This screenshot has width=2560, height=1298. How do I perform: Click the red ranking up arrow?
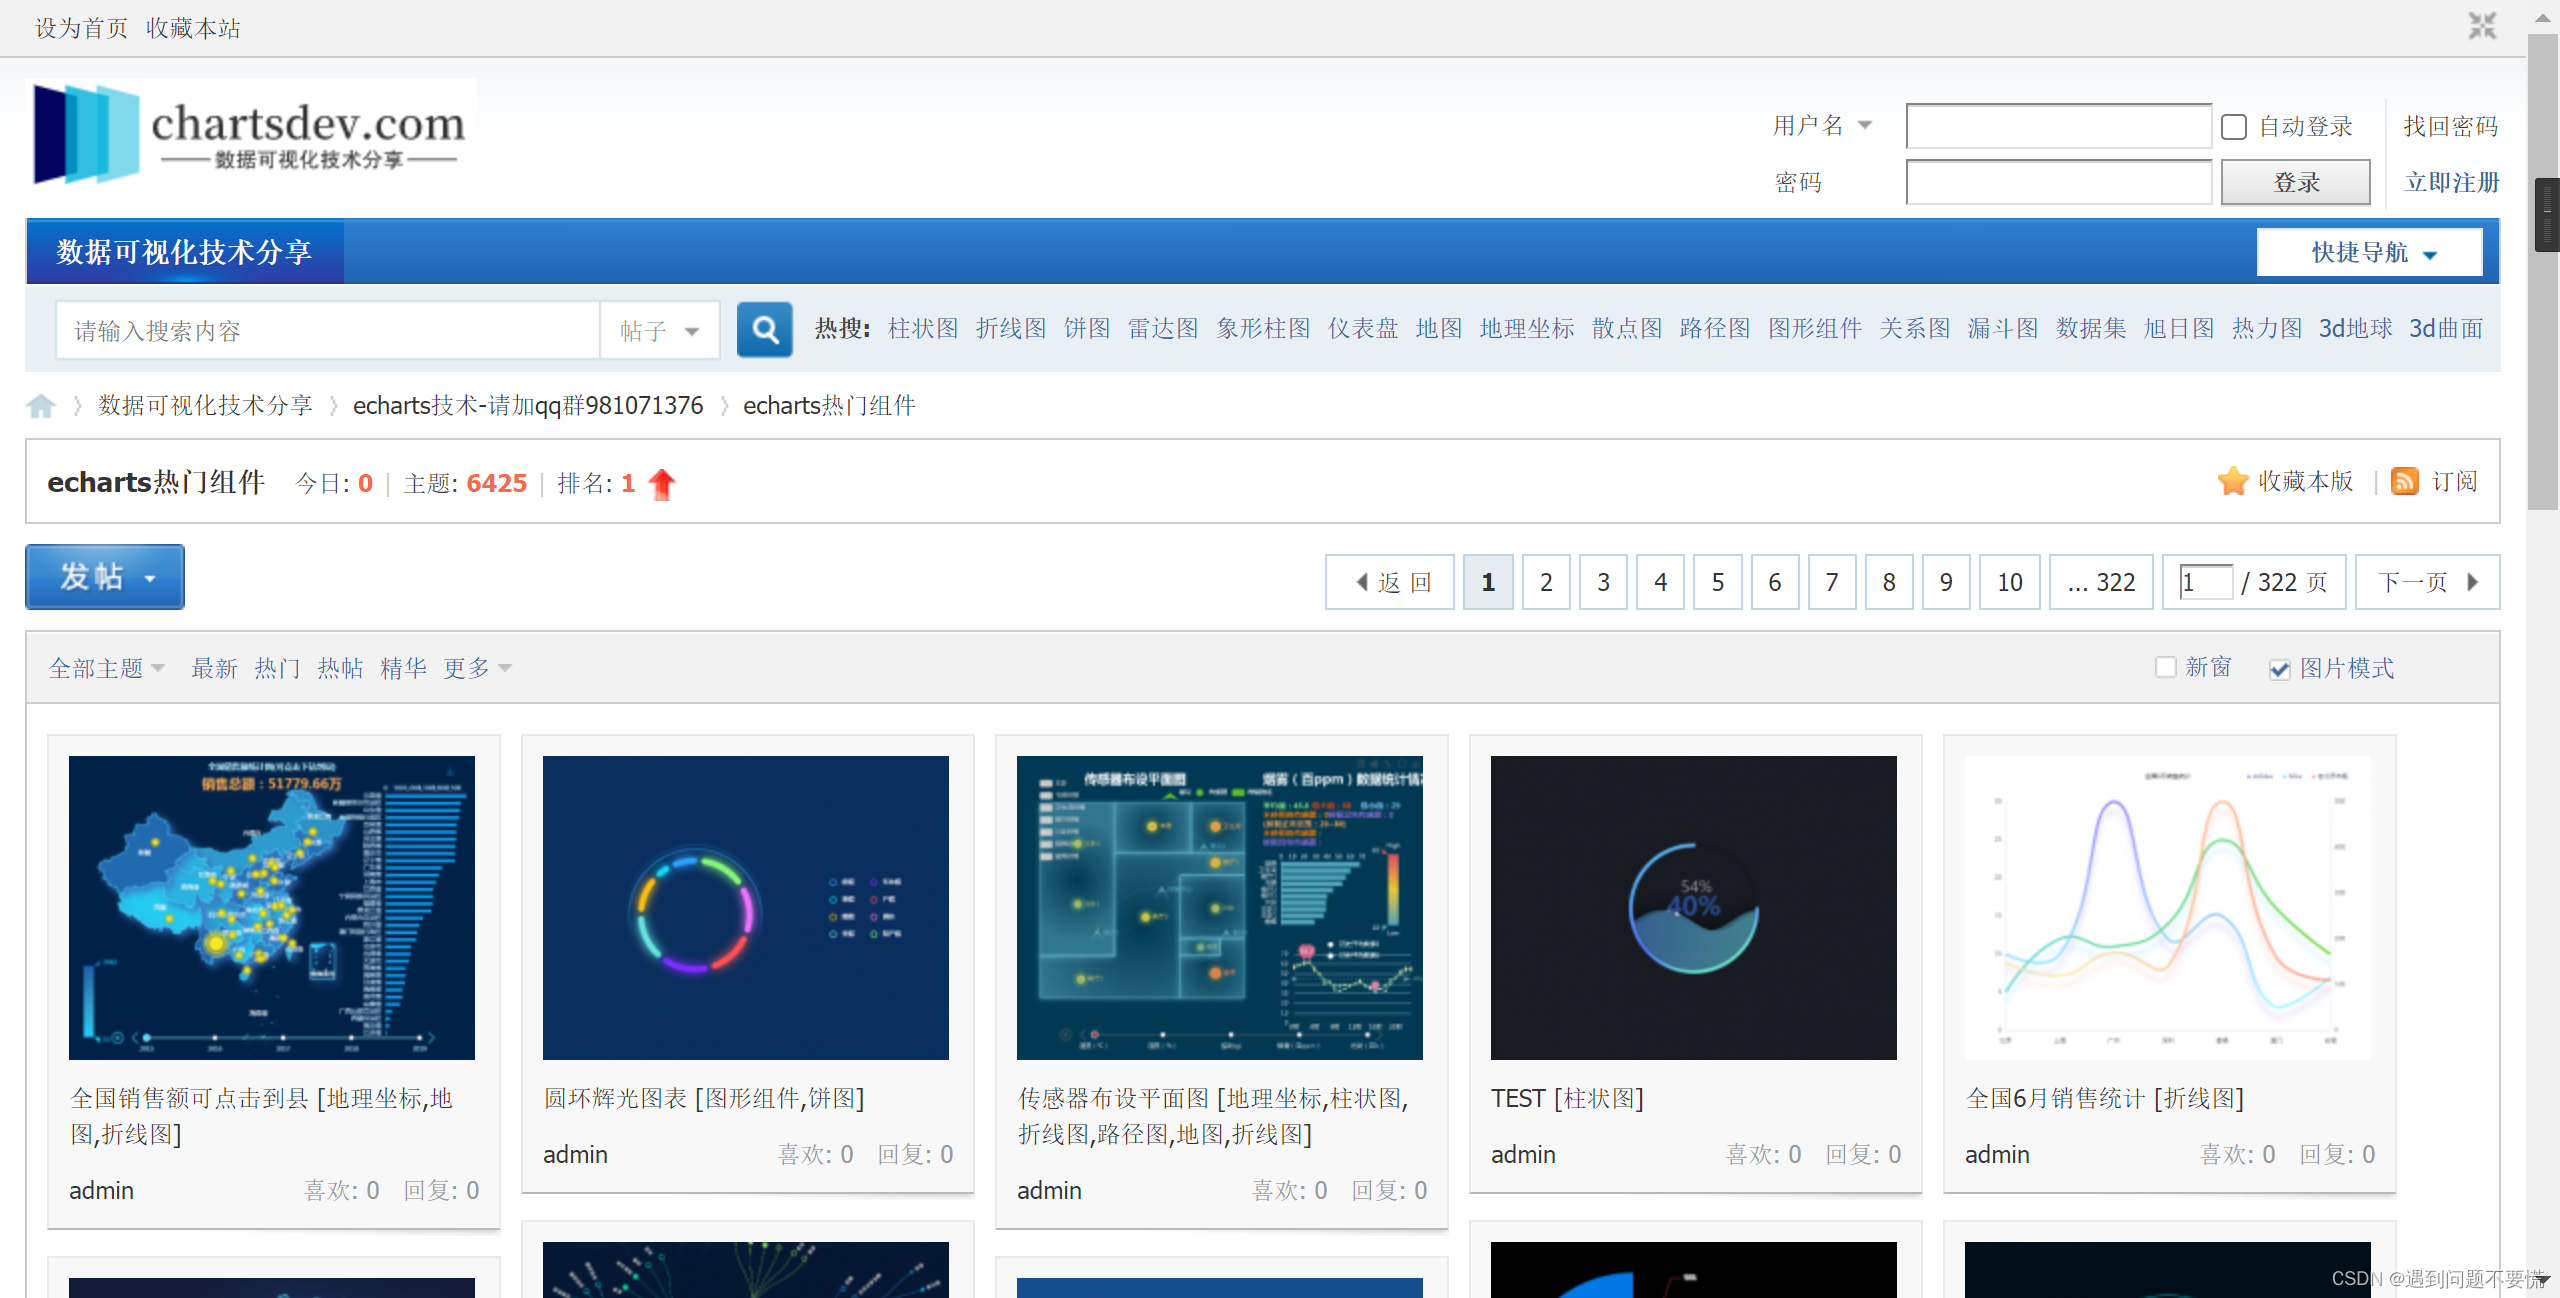coord(661,484)
